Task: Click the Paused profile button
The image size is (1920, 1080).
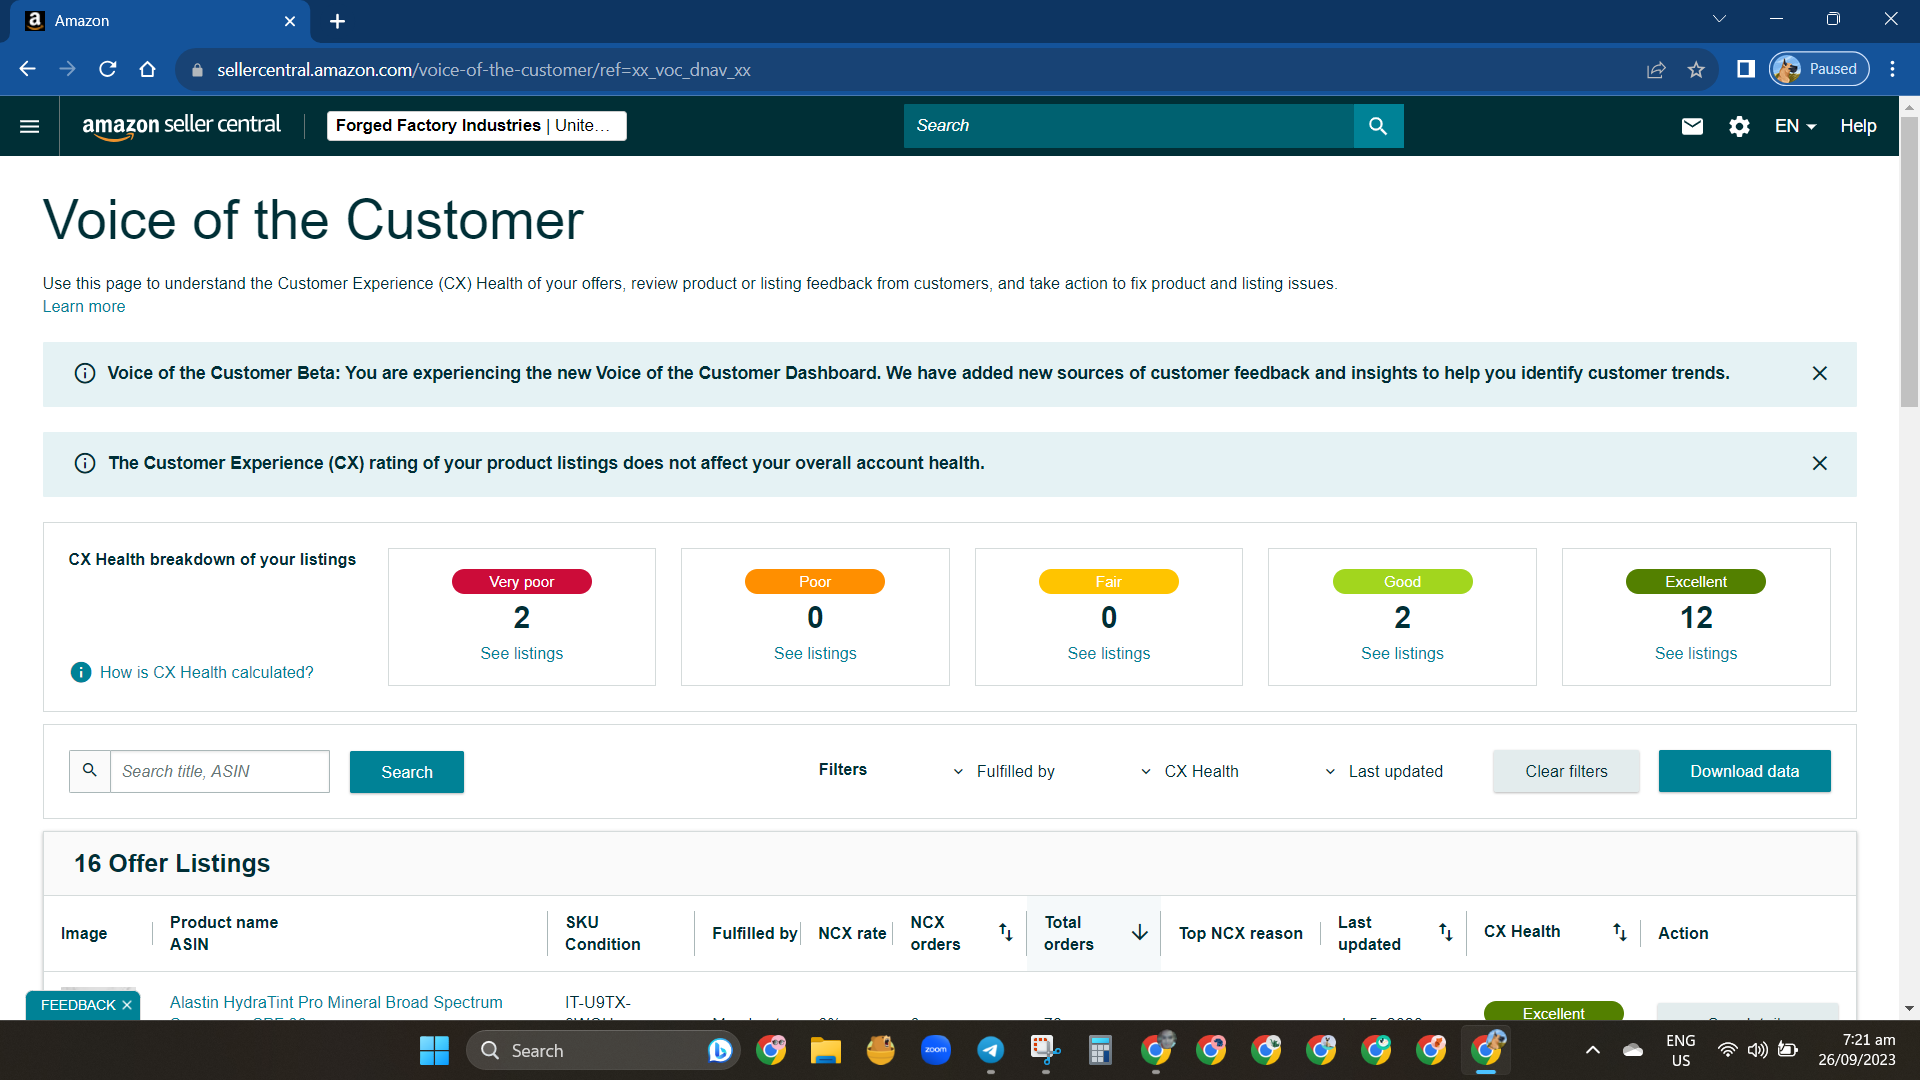Action: 1819,69
